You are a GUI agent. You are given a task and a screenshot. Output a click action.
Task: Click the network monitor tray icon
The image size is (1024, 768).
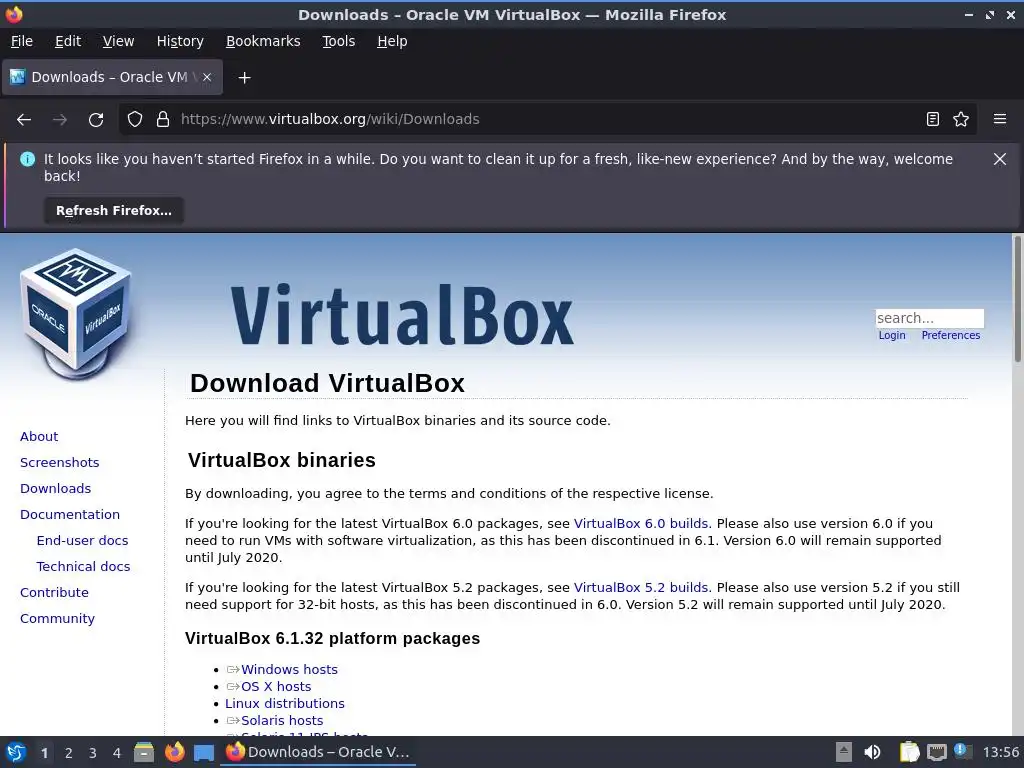click(x=936, y=752)
